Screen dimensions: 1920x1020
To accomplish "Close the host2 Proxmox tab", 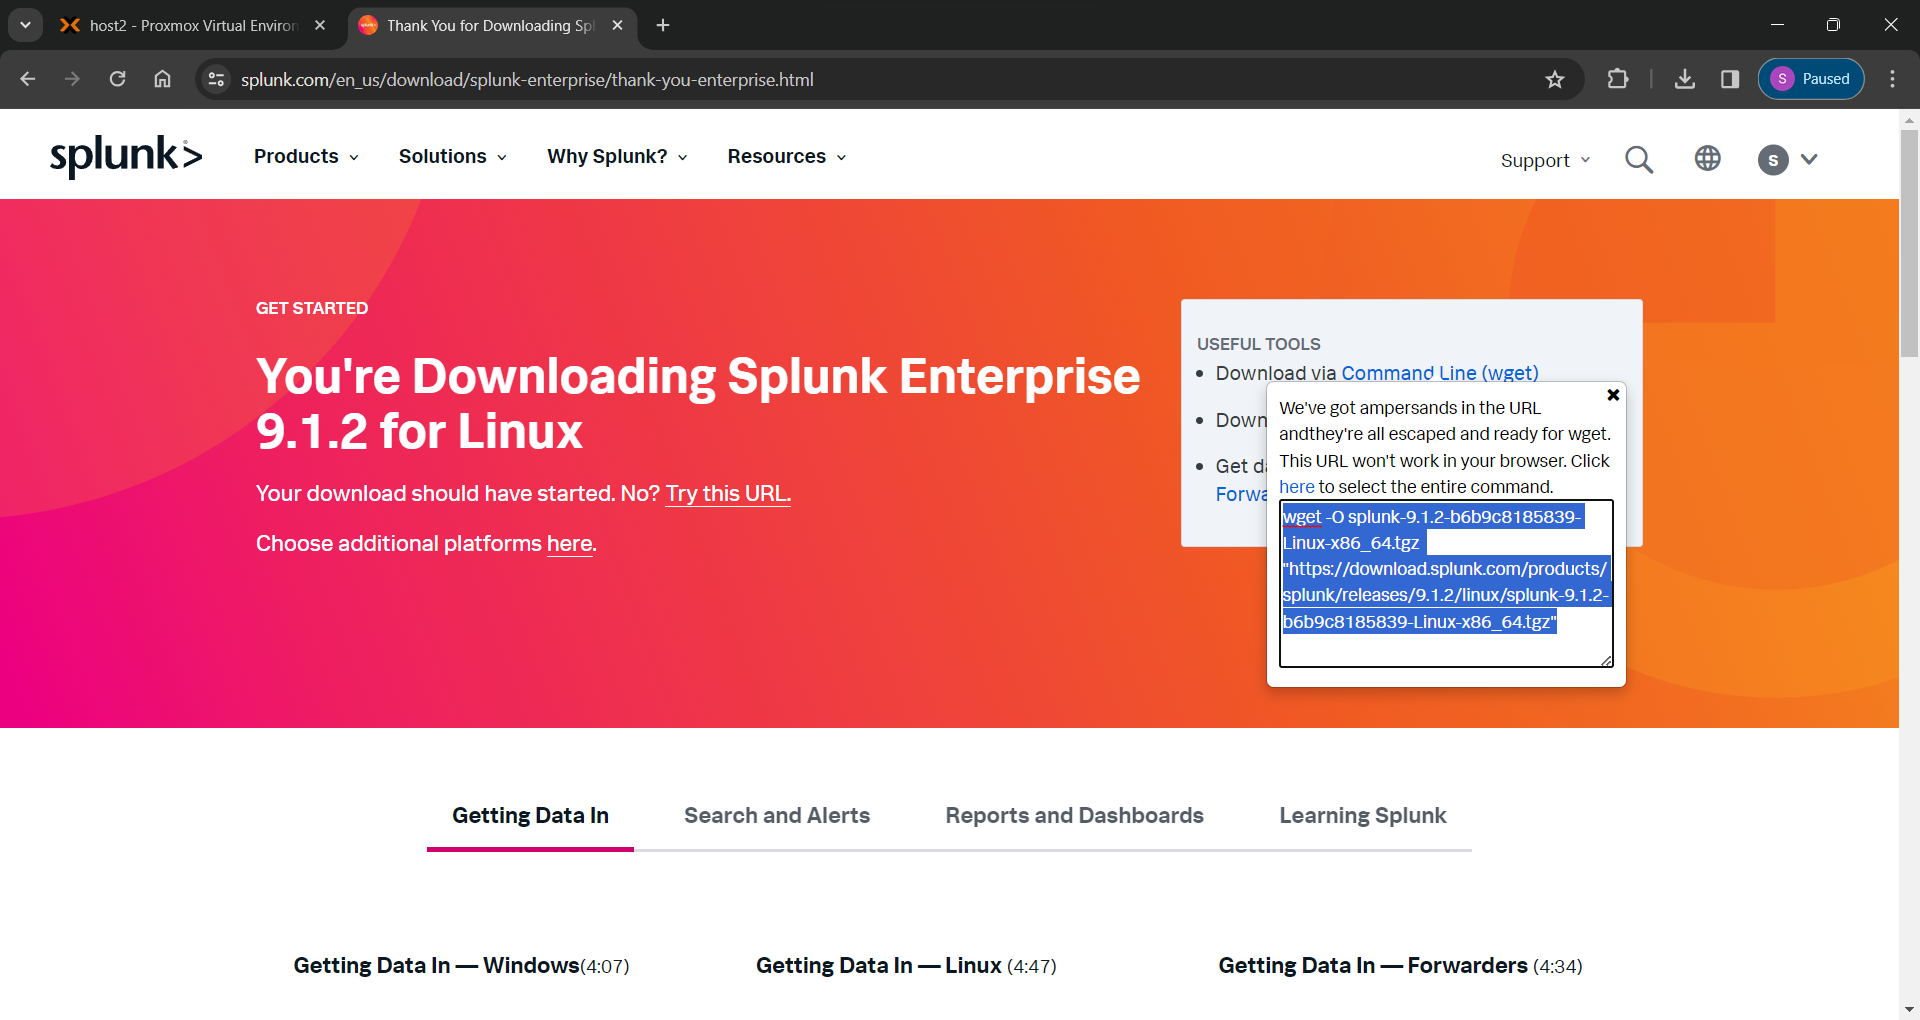I will click(x=320, y=25).
